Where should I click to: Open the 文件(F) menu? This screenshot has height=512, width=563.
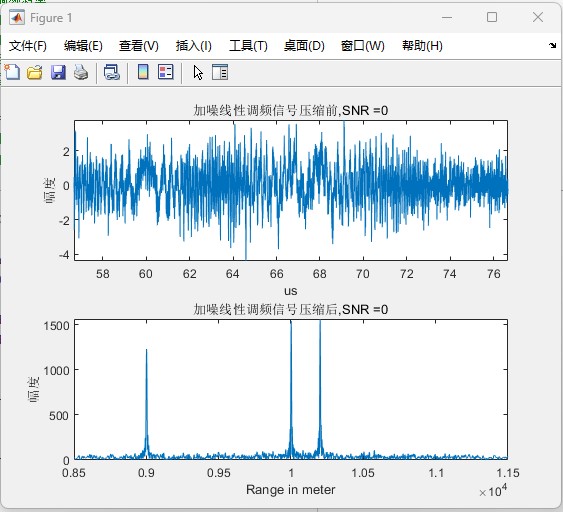28,46
